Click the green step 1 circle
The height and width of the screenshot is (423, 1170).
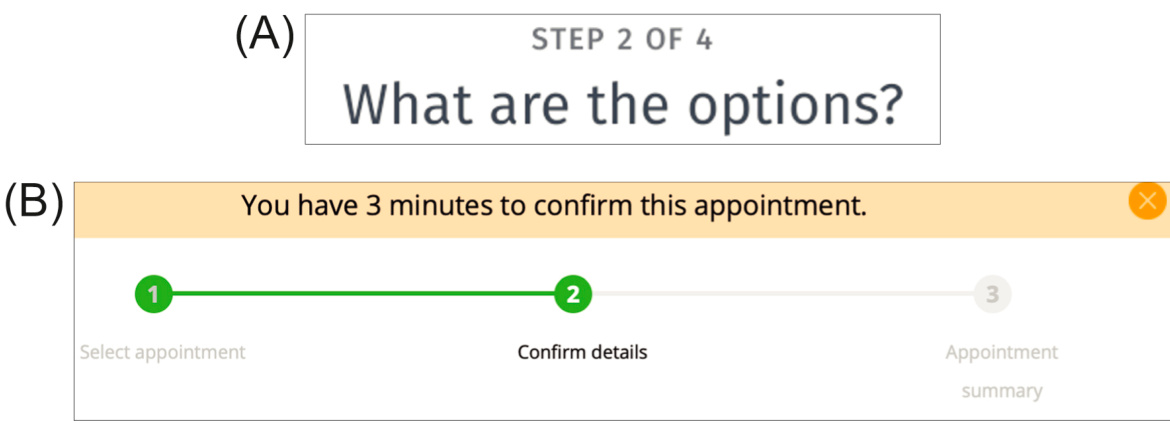[x=153, y=294]
